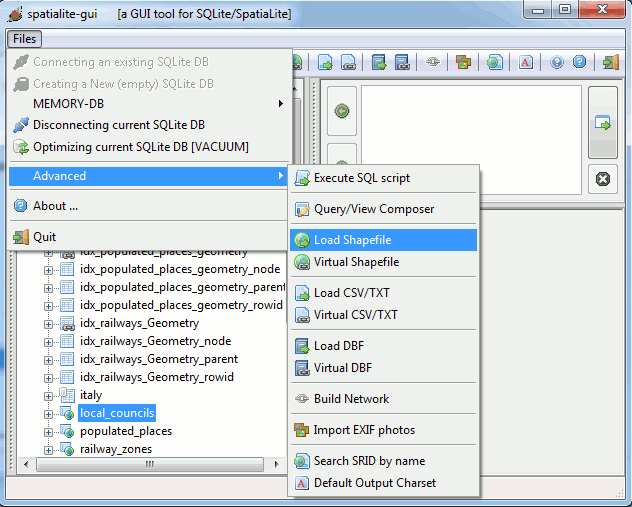Image resolution: width=632 pixels, height=507 pixels.
Task: Click Load DBF menu entry
Action: pos(383,346)
